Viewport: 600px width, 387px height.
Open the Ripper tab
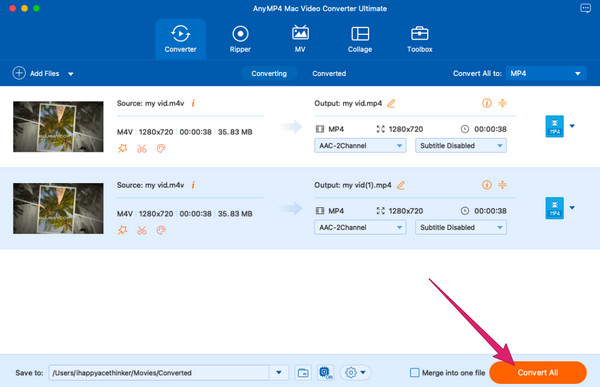tap(240, 39)
